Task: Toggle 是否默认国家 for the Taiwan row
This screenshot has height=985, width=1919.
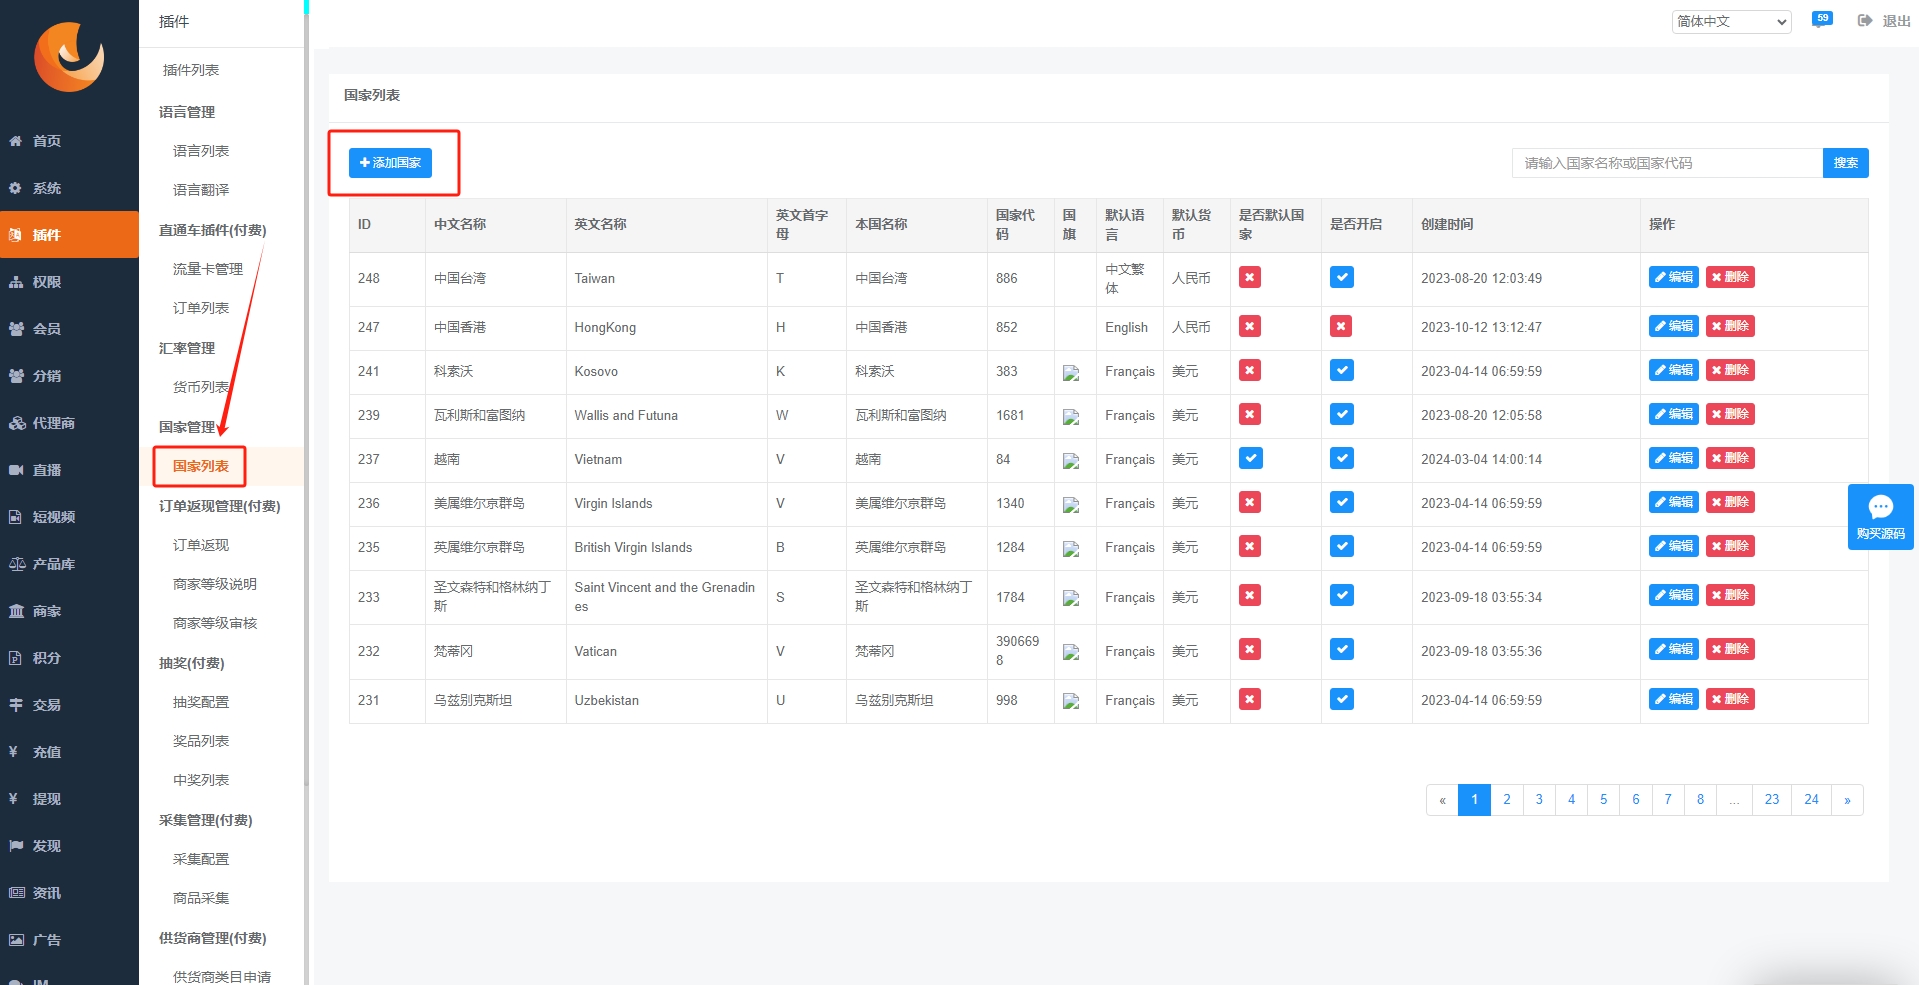Action: (x=1250, y=277)
